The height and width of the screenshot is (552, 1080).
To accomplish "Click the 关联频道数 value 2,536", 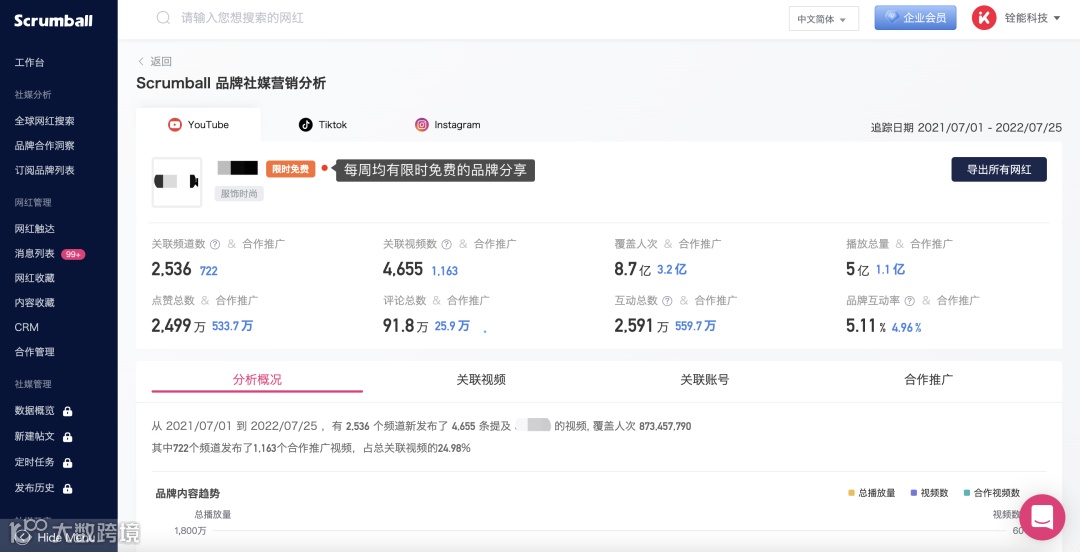I will point(172,269).
